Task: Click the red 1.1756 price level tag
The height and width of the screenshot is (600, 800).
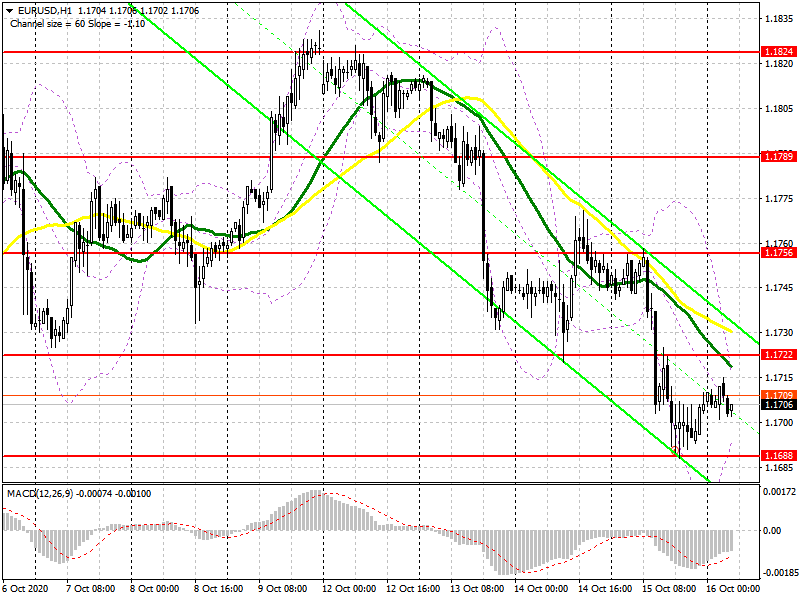Action: tap(778, 253)
